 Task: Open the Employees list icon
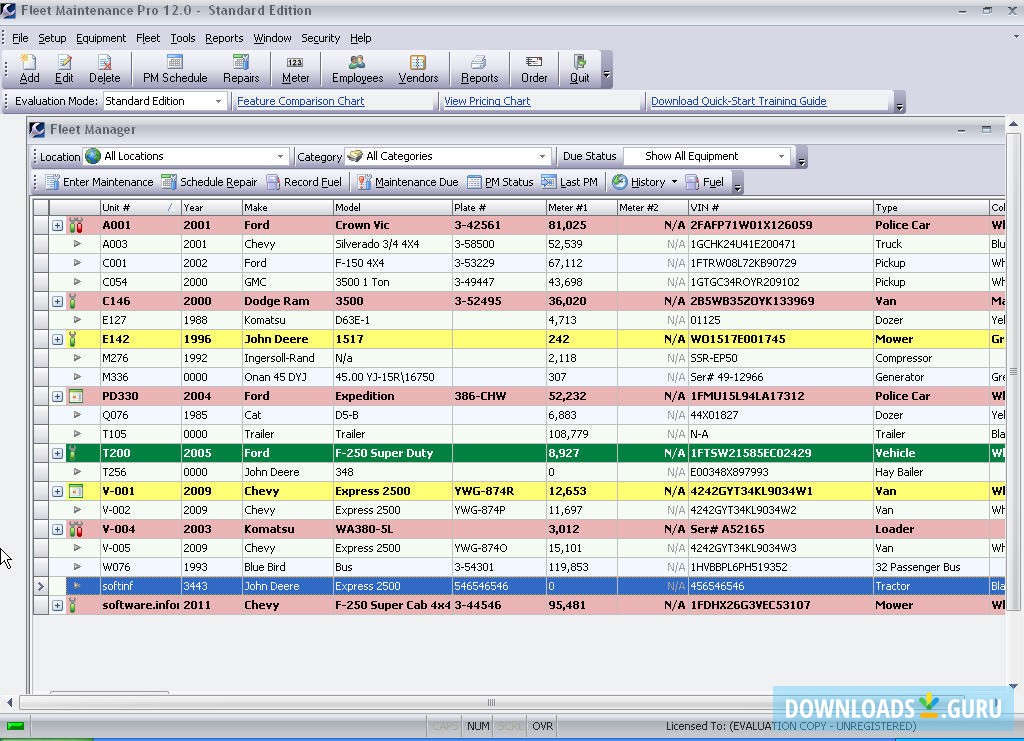coord(357,68)
